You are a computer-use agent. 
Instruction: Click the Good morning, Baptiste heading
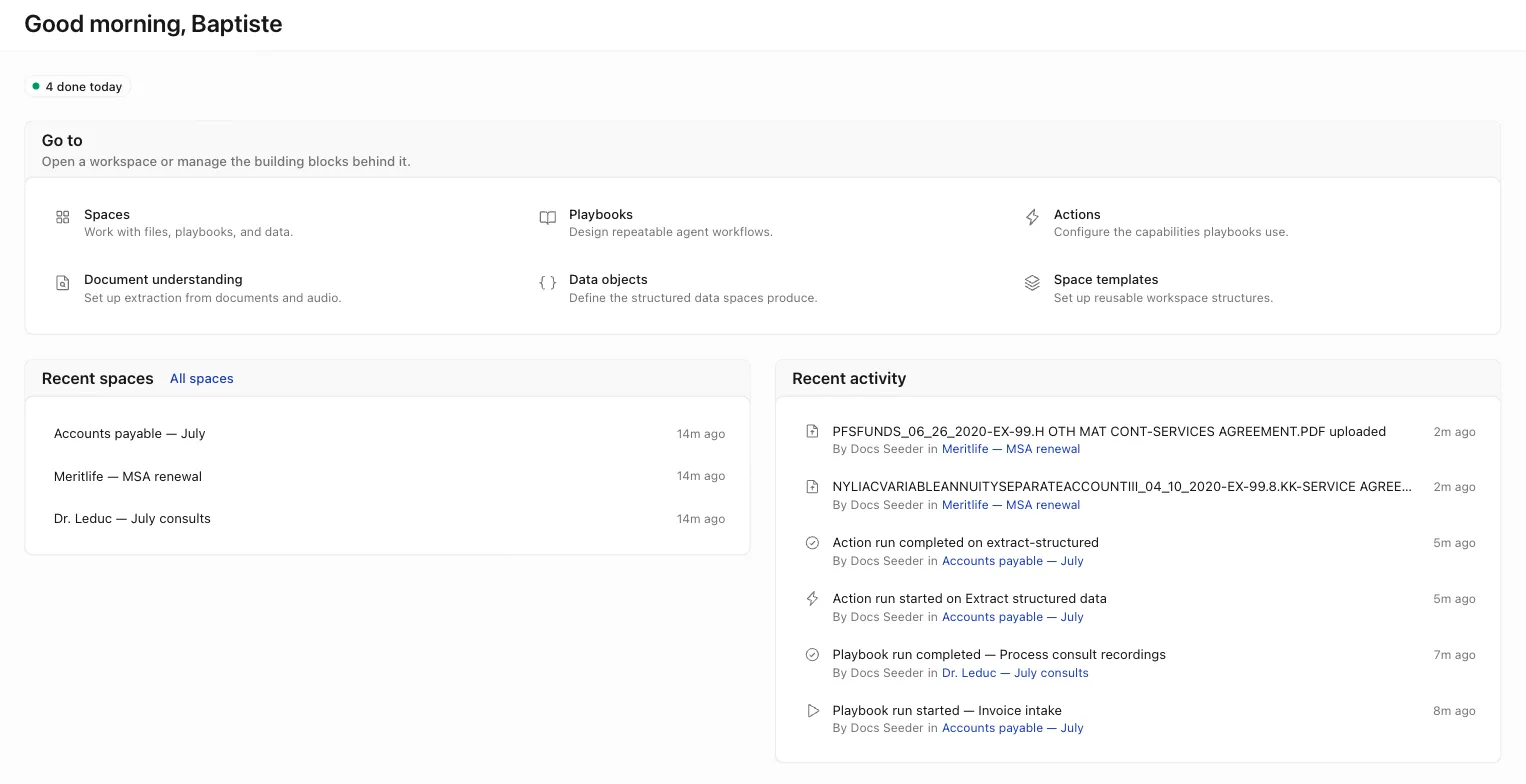pos(153,24)
